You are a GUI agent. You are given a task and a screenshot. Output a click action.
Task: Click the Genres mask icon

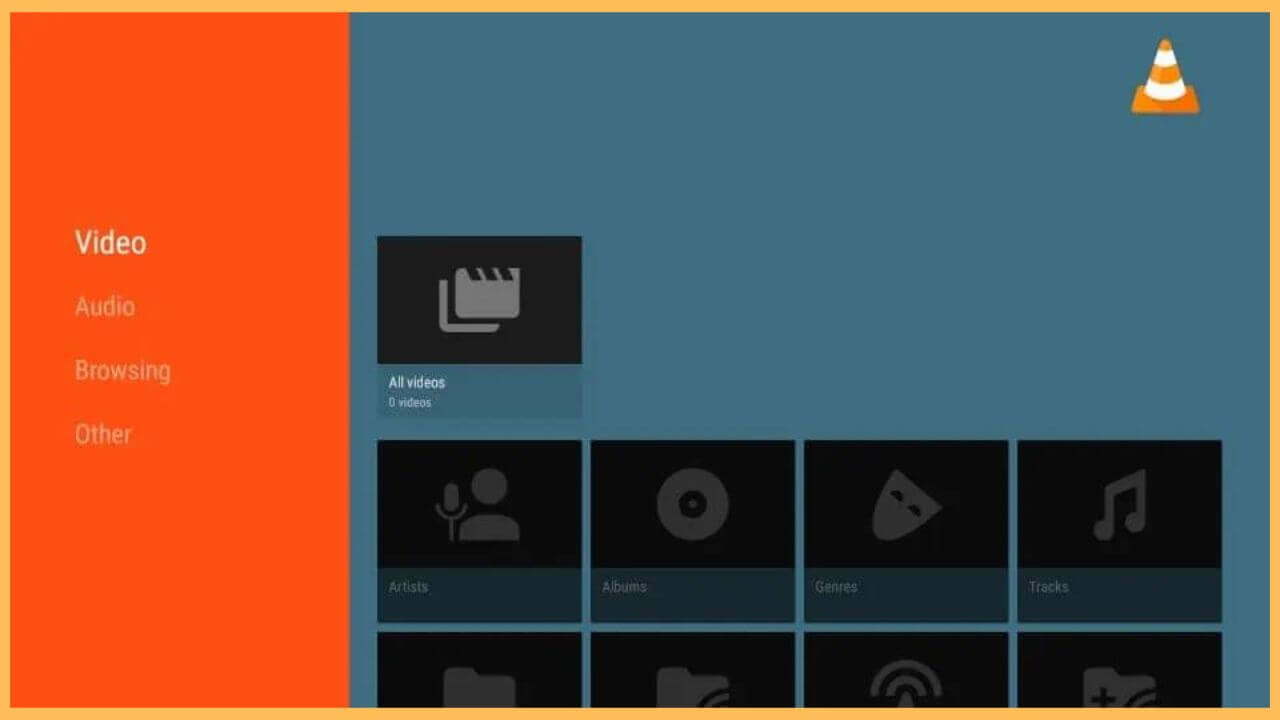click(x=906, y=506)
